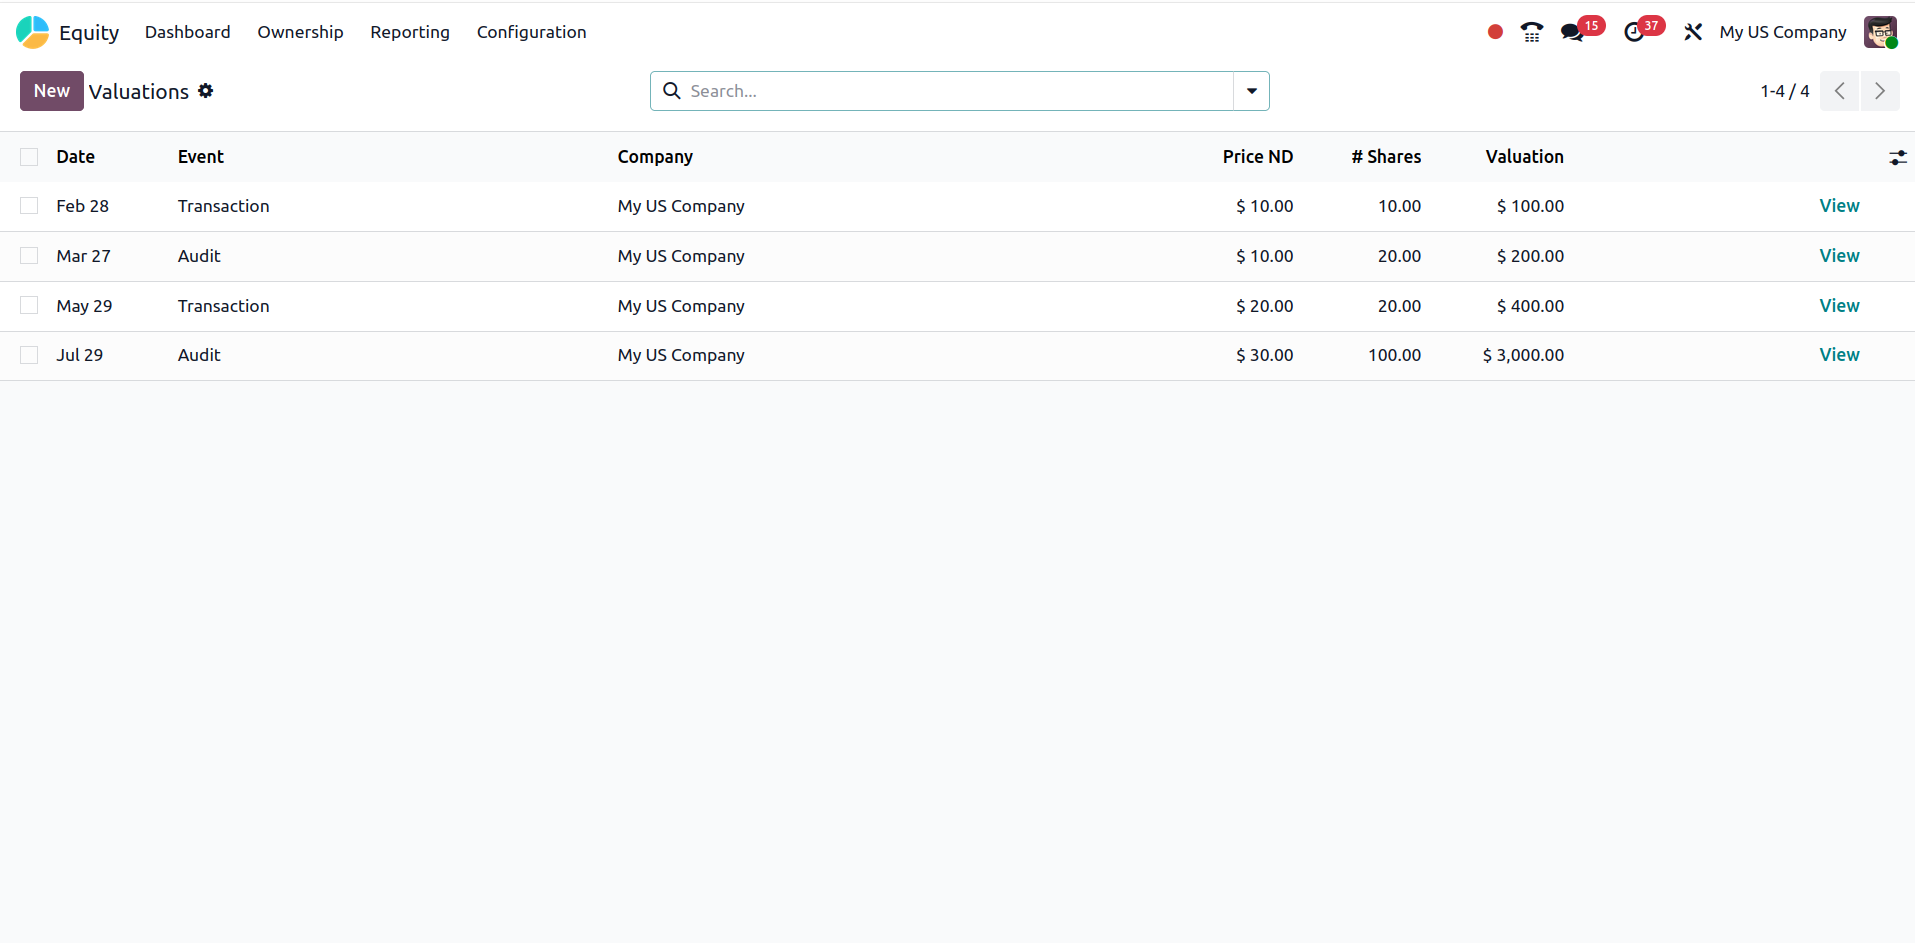Tick the select-all checkbox in header
1915x943 pixels.
click(x=29, y=157)
